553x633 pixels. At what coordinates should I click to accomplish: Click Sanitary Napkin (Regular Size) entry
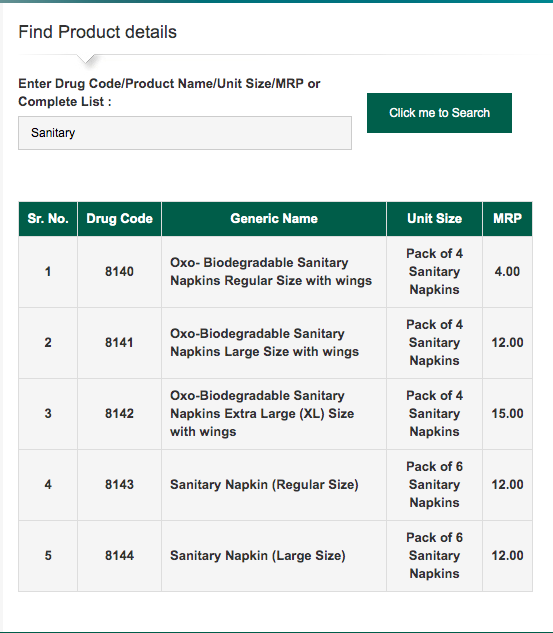(x=264, y=485)
